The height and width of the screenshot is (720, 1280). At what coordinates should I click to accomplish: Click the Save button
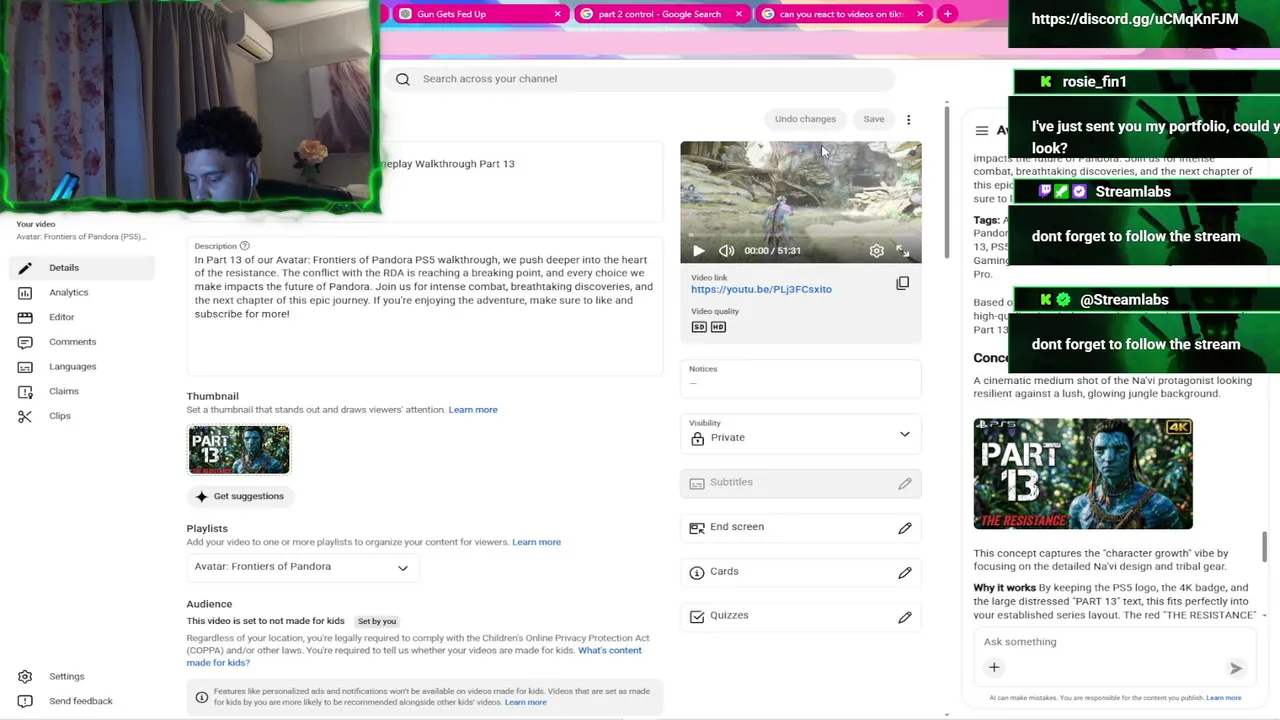point(874,119)
